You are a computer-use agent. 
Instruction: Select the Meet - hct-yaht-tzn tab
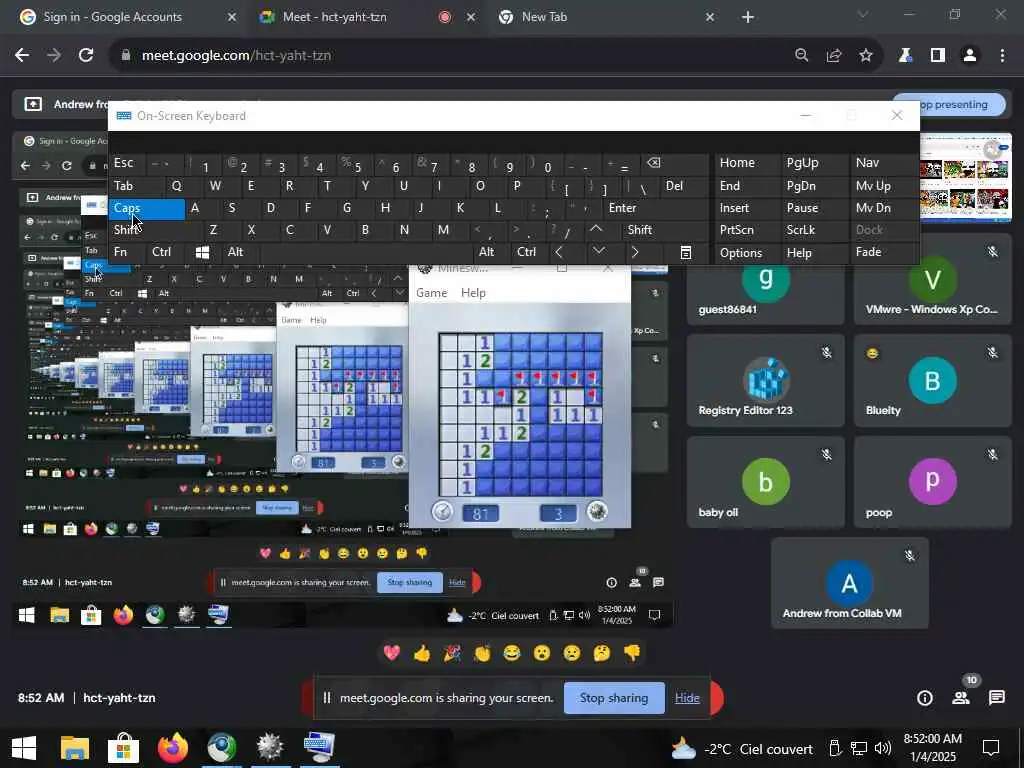366,17
